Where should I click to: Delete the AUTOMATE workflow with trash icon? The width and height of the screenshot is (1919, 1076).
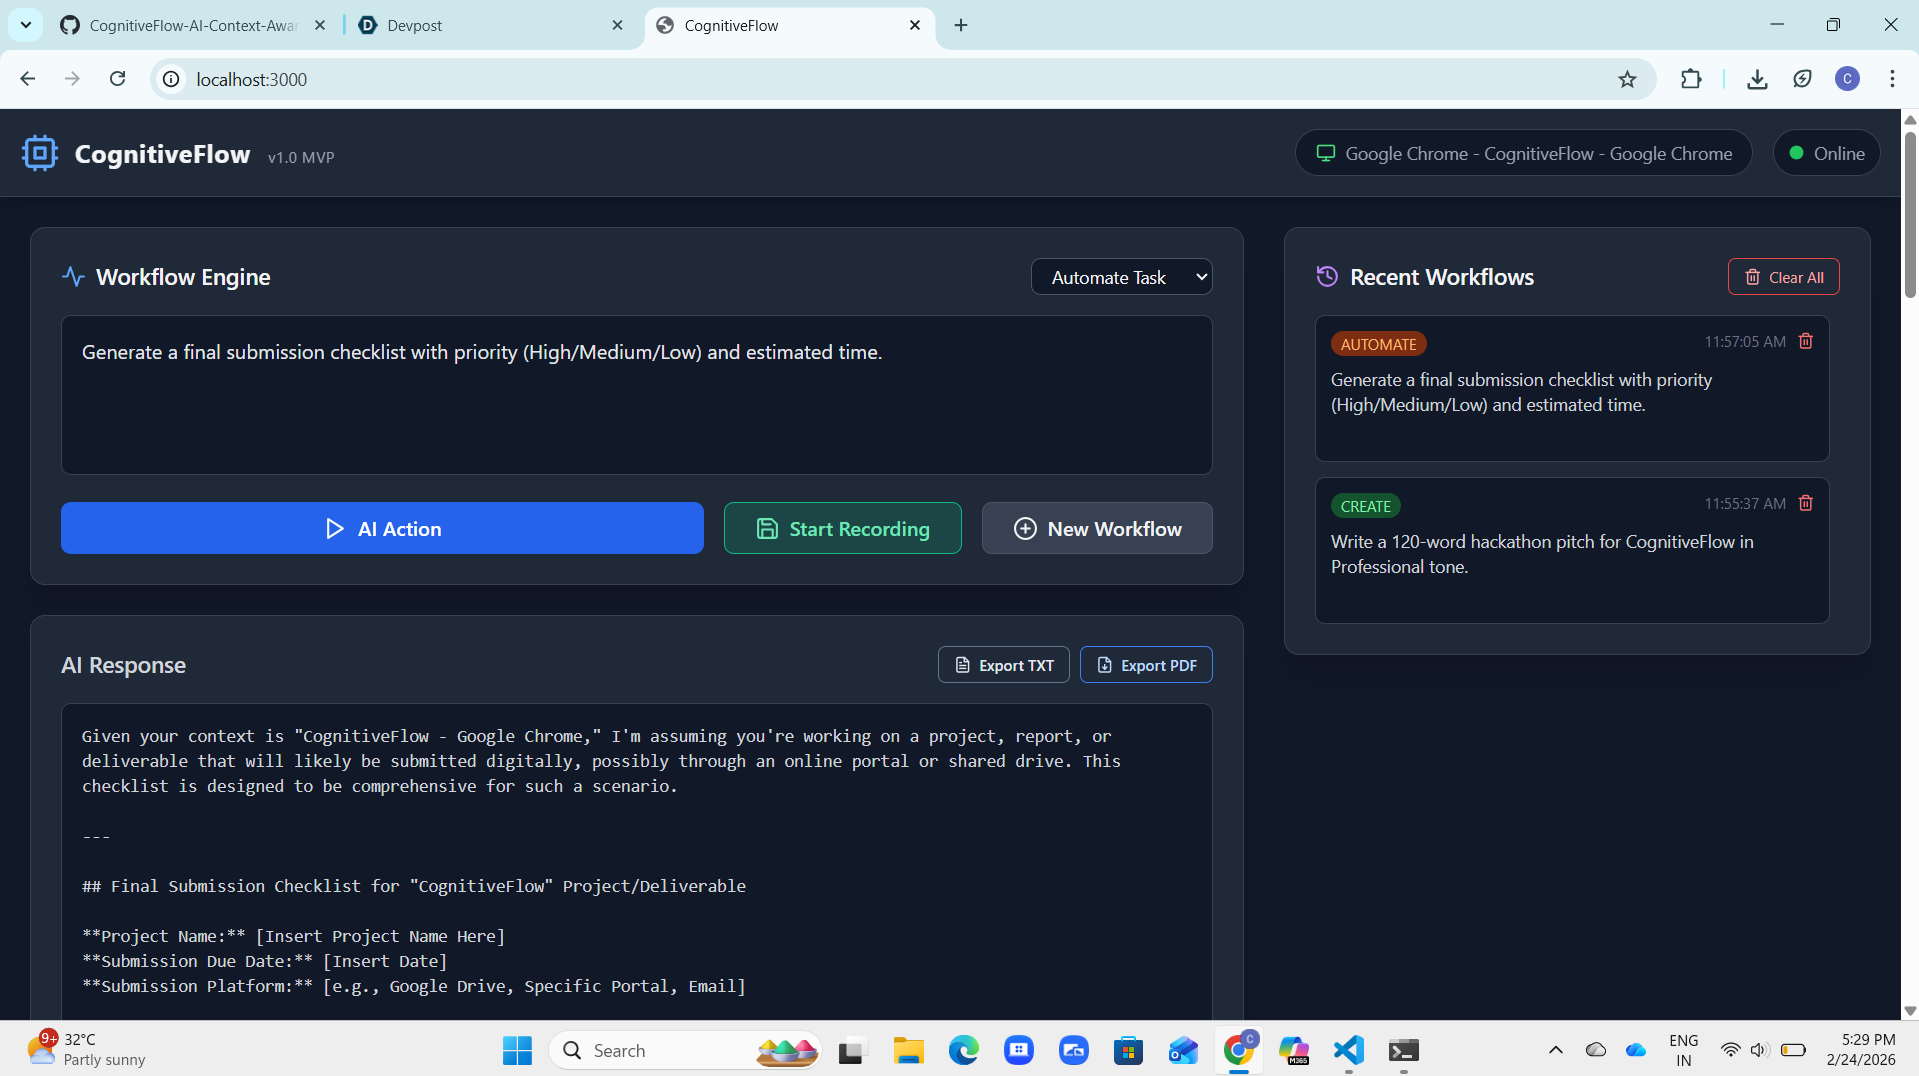1806,341
